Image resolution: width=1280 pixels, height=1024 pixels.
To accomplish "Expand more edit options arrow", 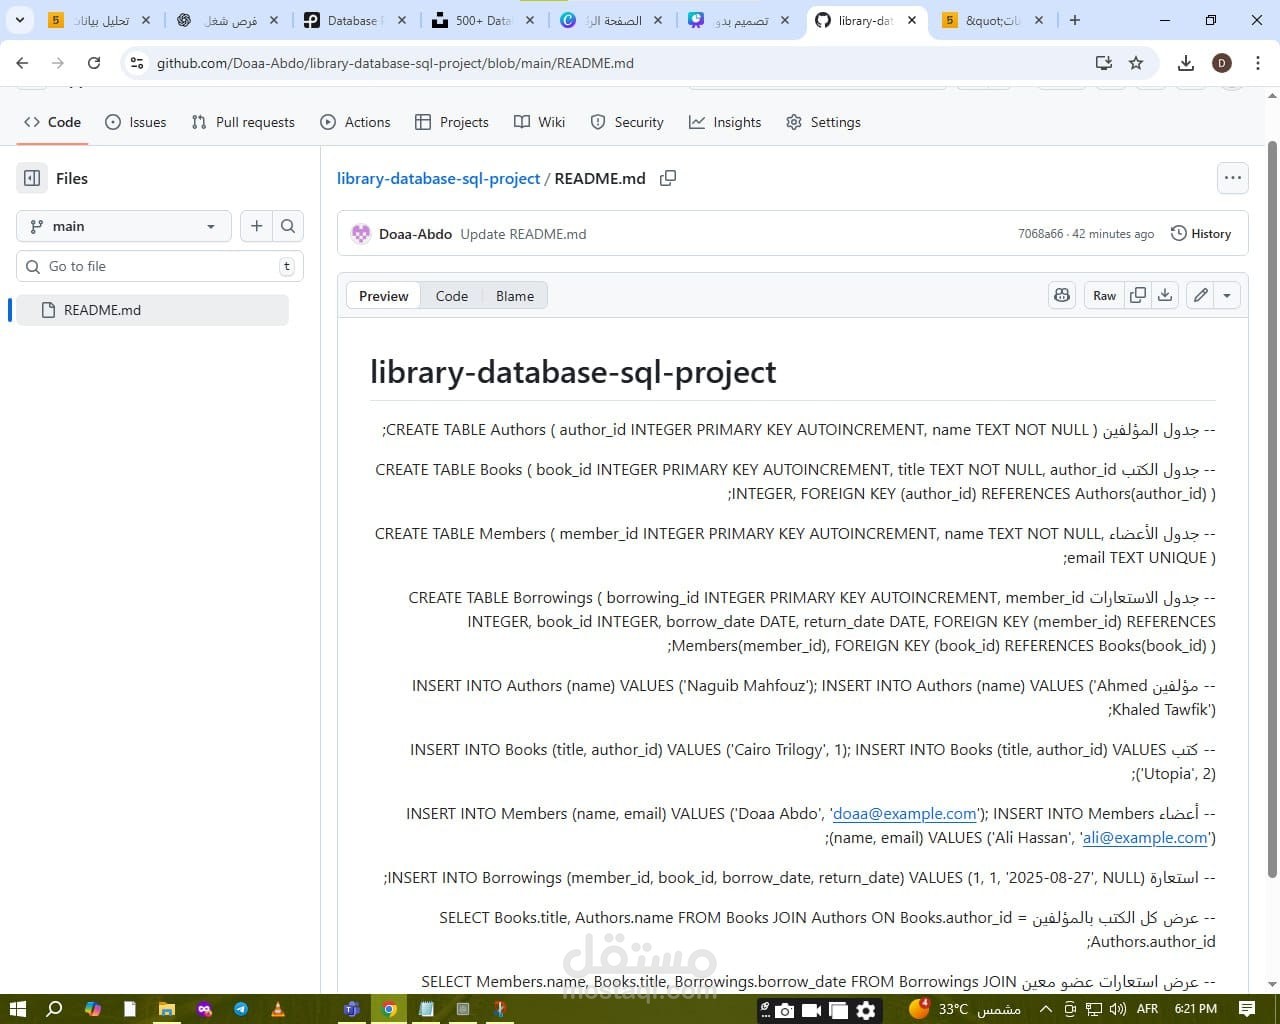I will 1227,295.
